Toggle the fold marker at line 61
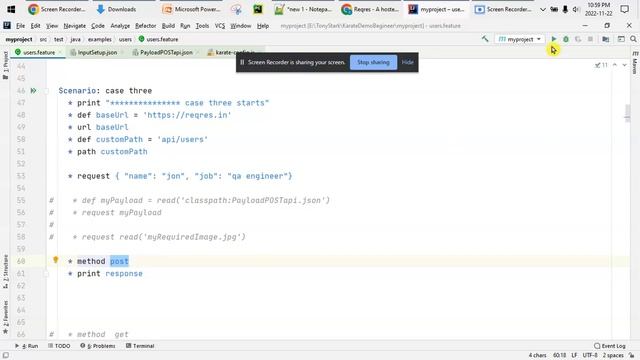The image size is (640, 360). (46, 273)
